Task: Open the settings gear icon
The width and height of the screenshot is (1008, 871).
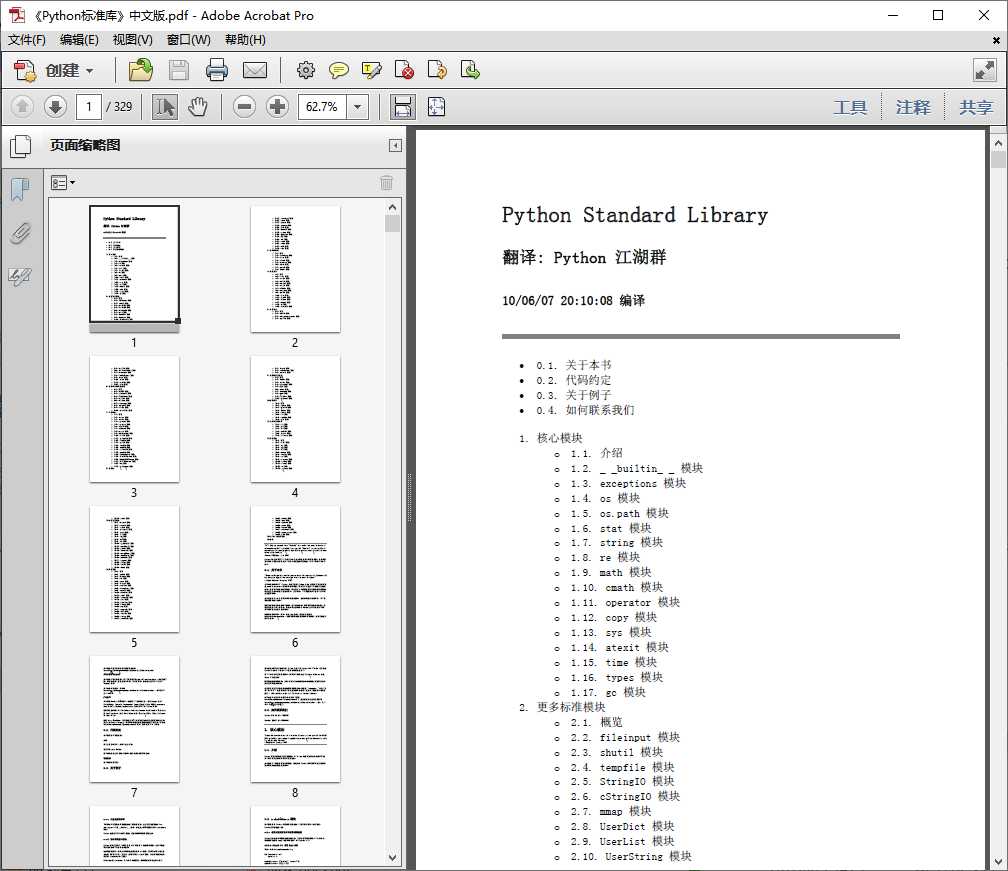Action: coord(305,70)
